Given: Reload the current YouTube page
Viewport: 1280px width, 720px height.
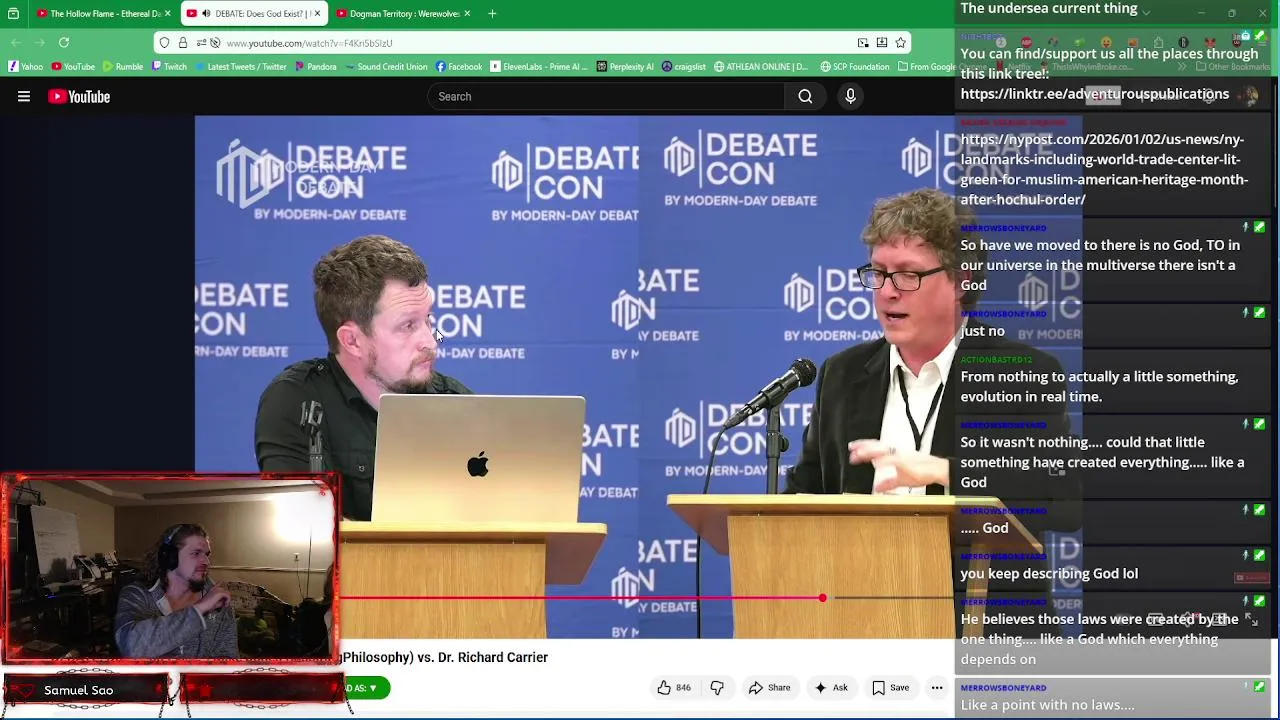Looking at the screenshot, I should [x=64, y=42].
